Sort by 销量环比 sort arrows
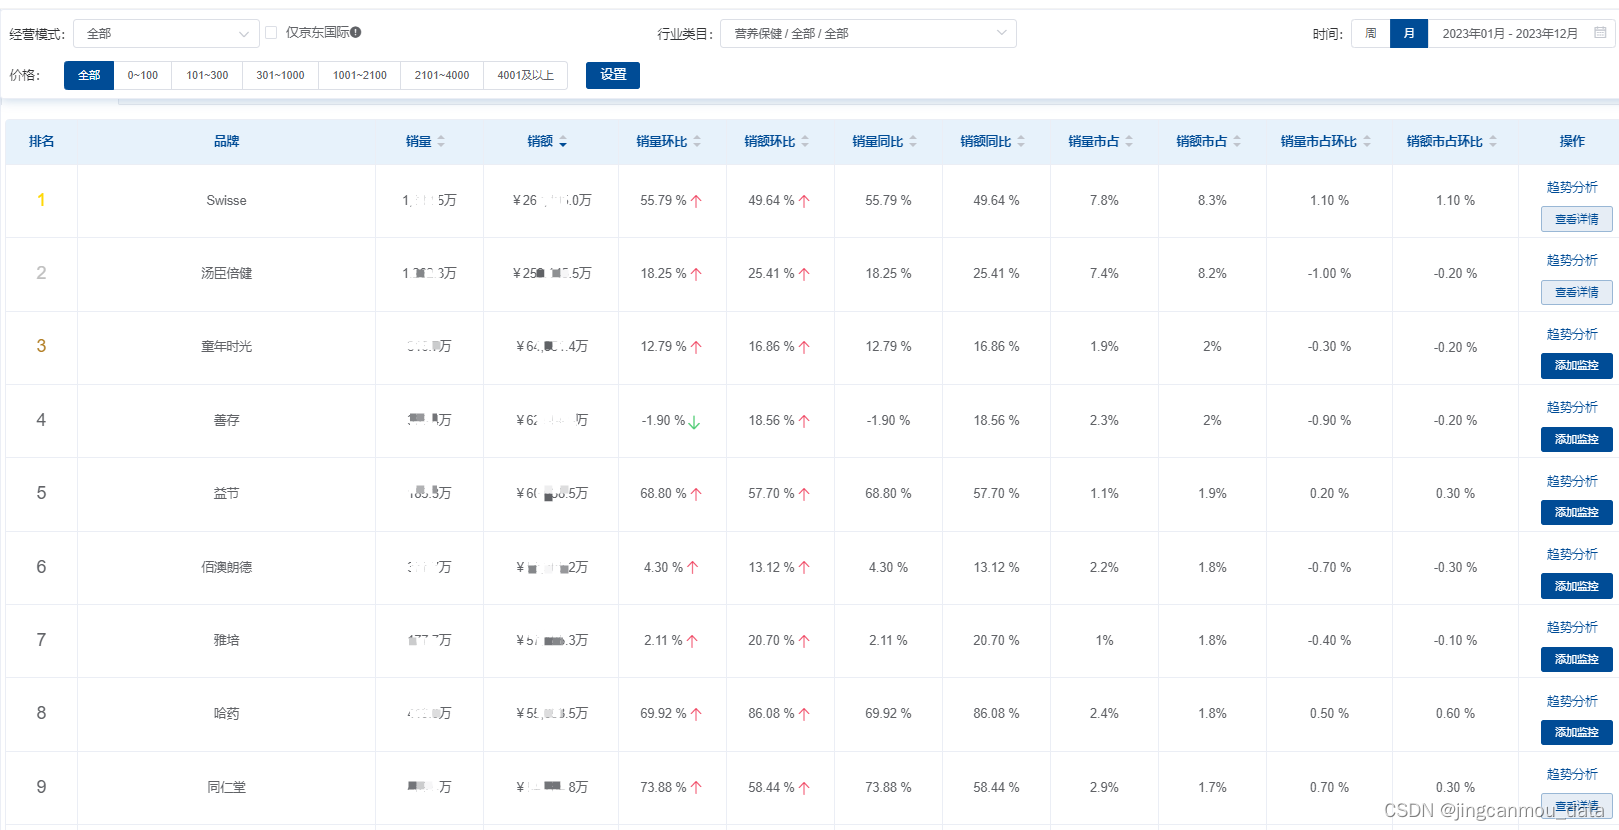The height and width of the screenshot is (830, 1619). (697, 142)
